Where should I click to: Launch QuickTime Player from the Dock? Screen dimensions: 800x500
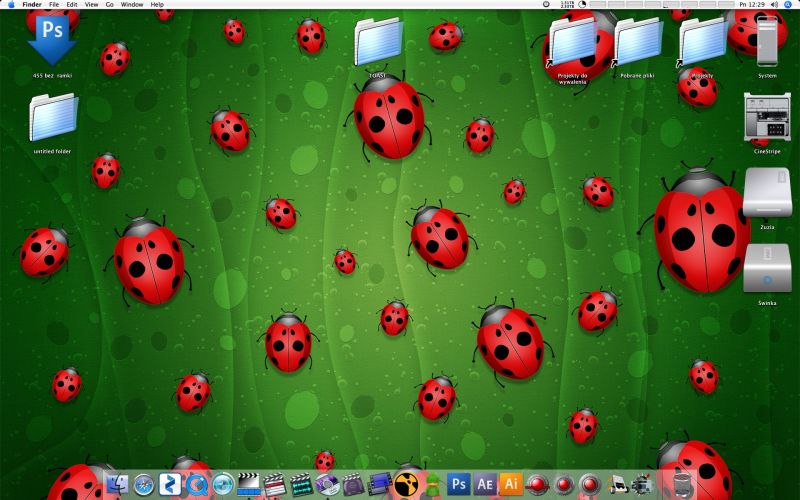pos(196,484)
